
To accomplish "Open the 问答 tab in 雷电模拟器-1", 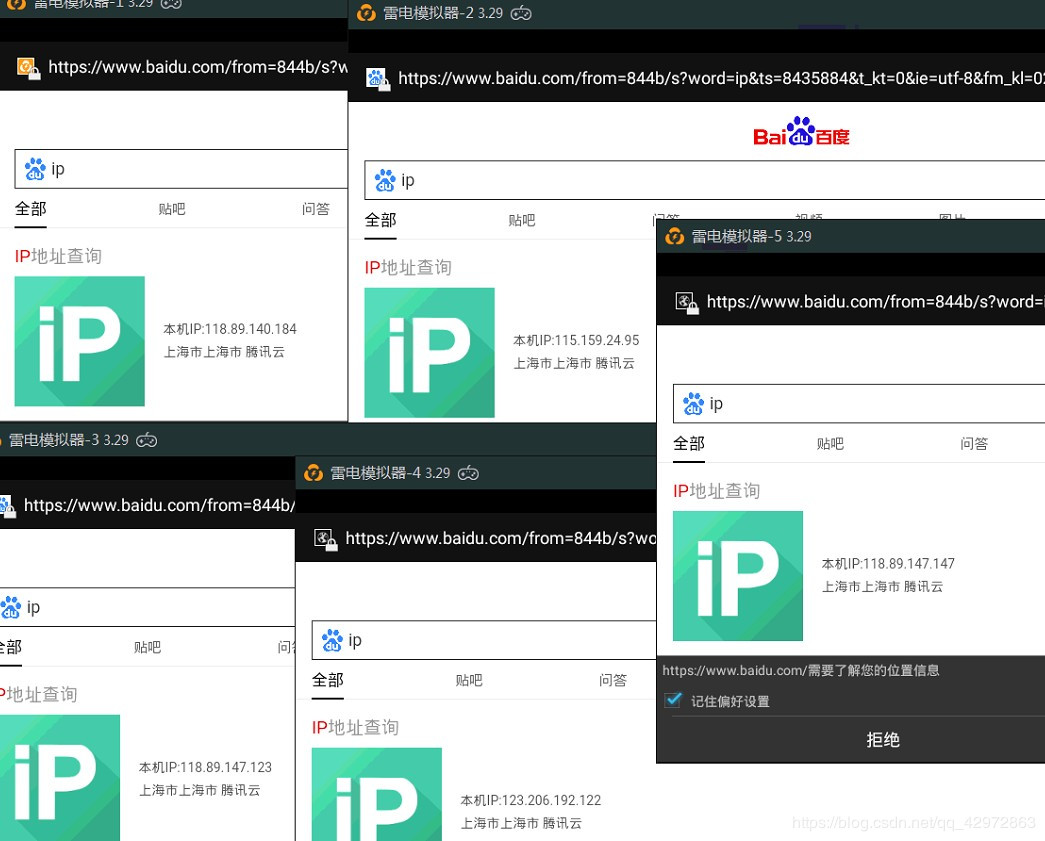I will click(x=316, y=209).
